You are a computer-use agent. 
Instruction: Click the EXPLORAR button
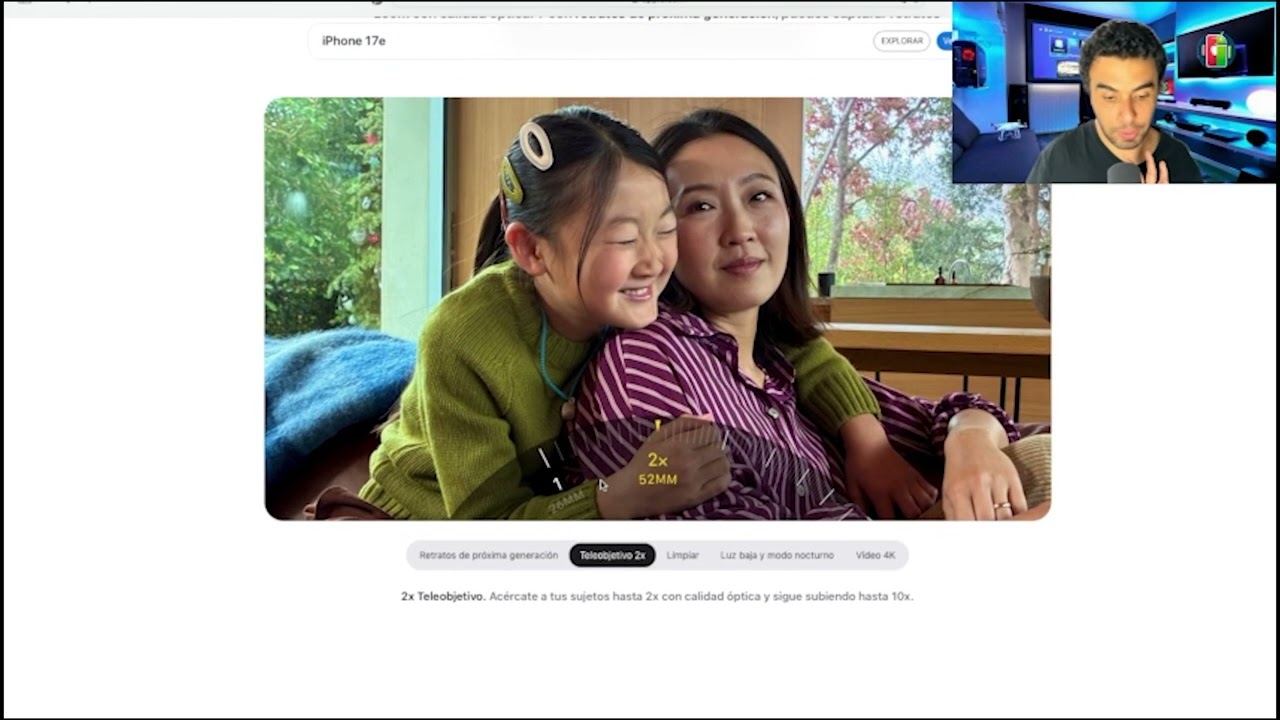click(x=902, y=41)
